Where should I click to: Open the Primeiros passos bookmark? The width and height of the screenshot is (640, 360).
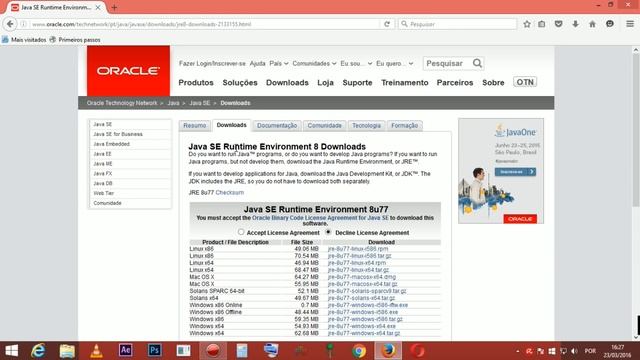point(75,40)
